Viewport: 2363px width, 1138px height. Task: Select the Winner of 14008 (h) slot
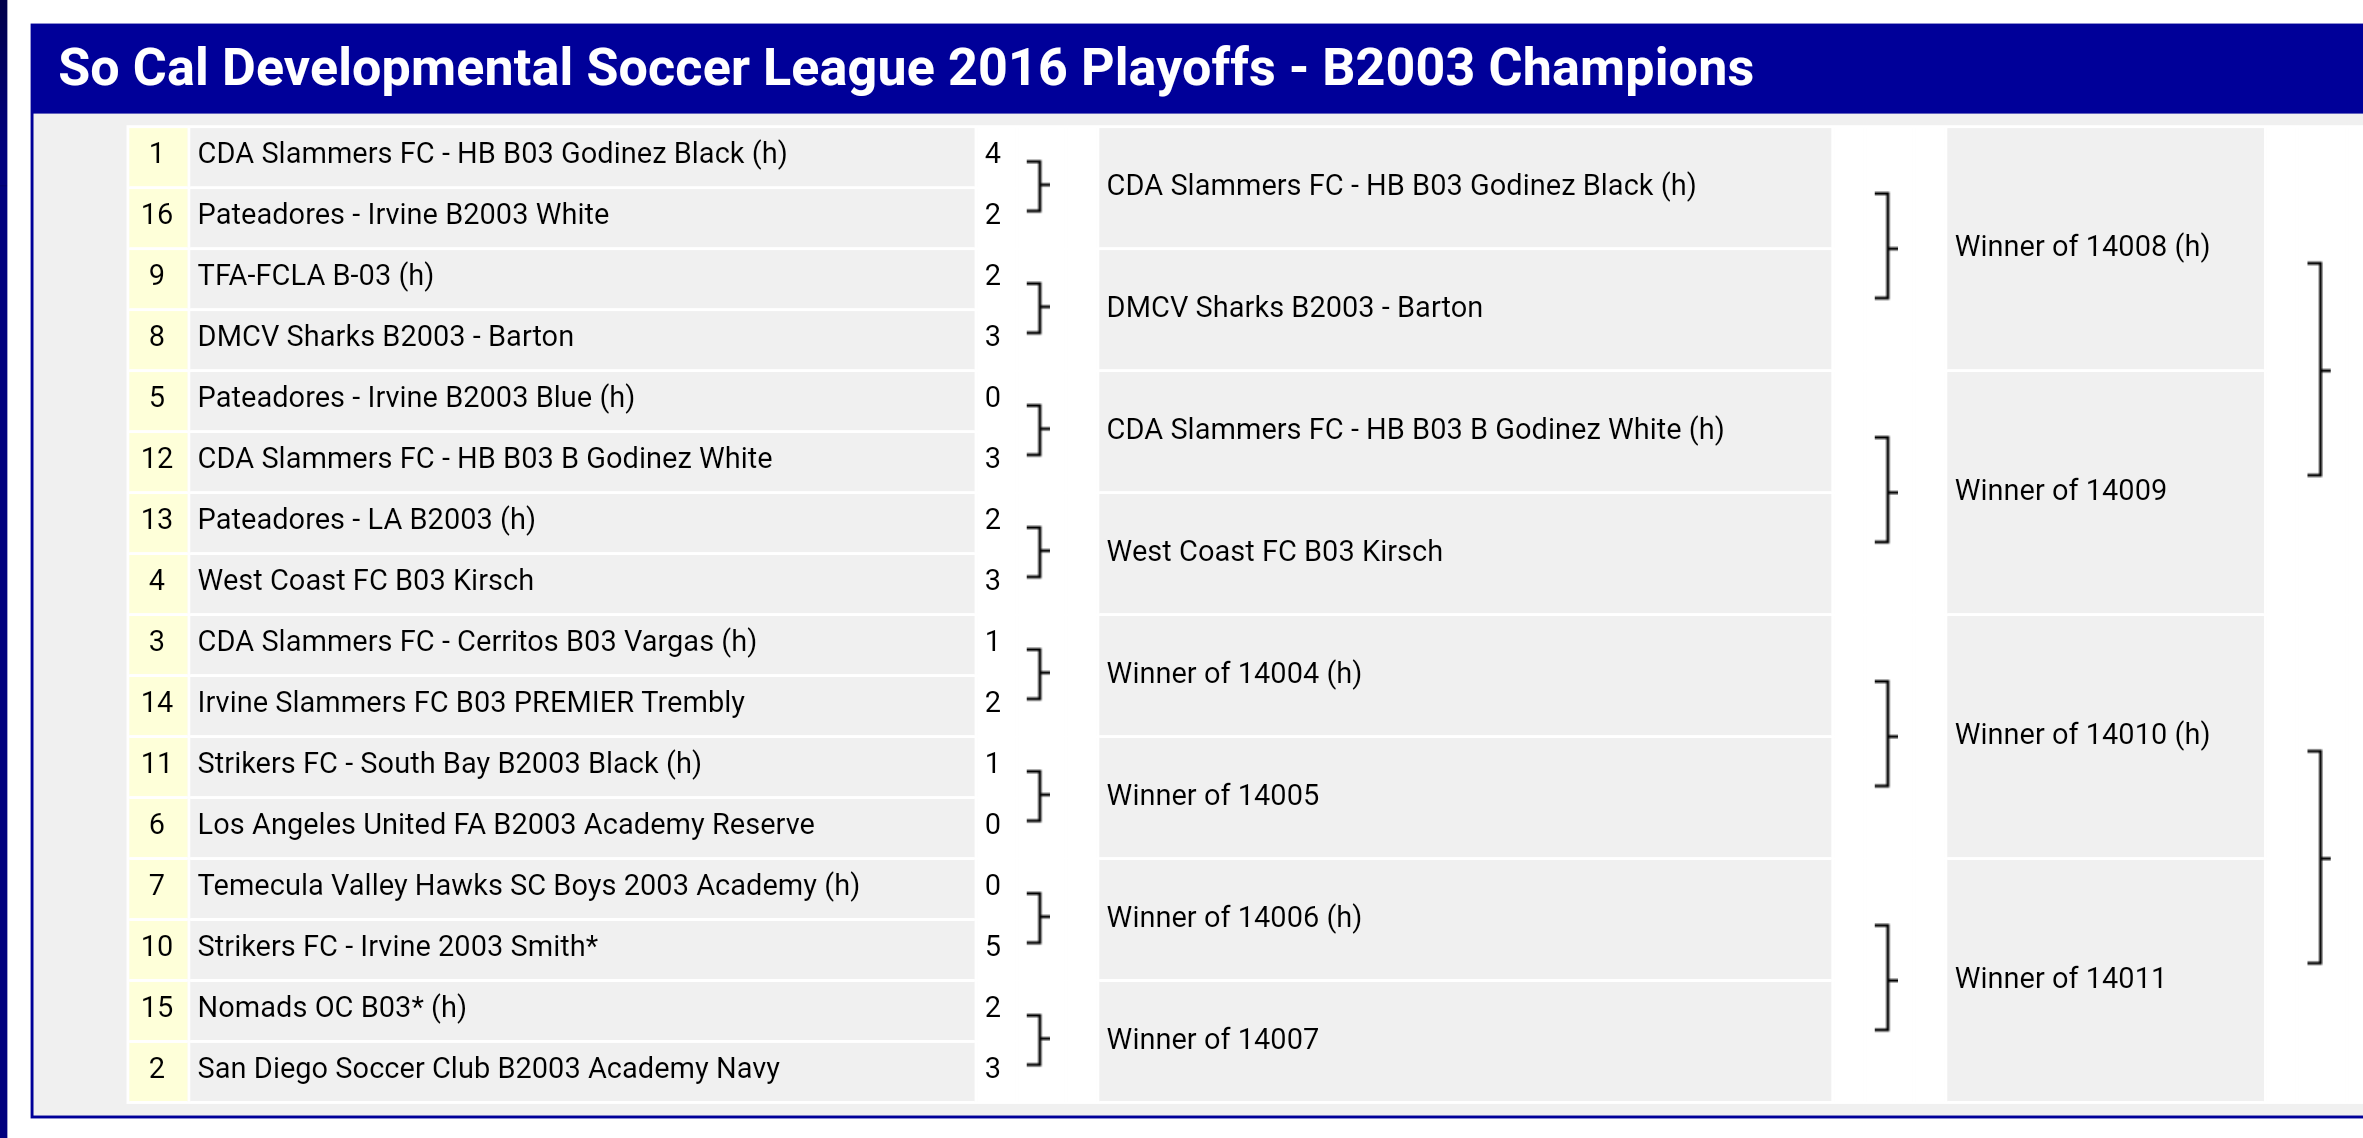coord(2081,246)
